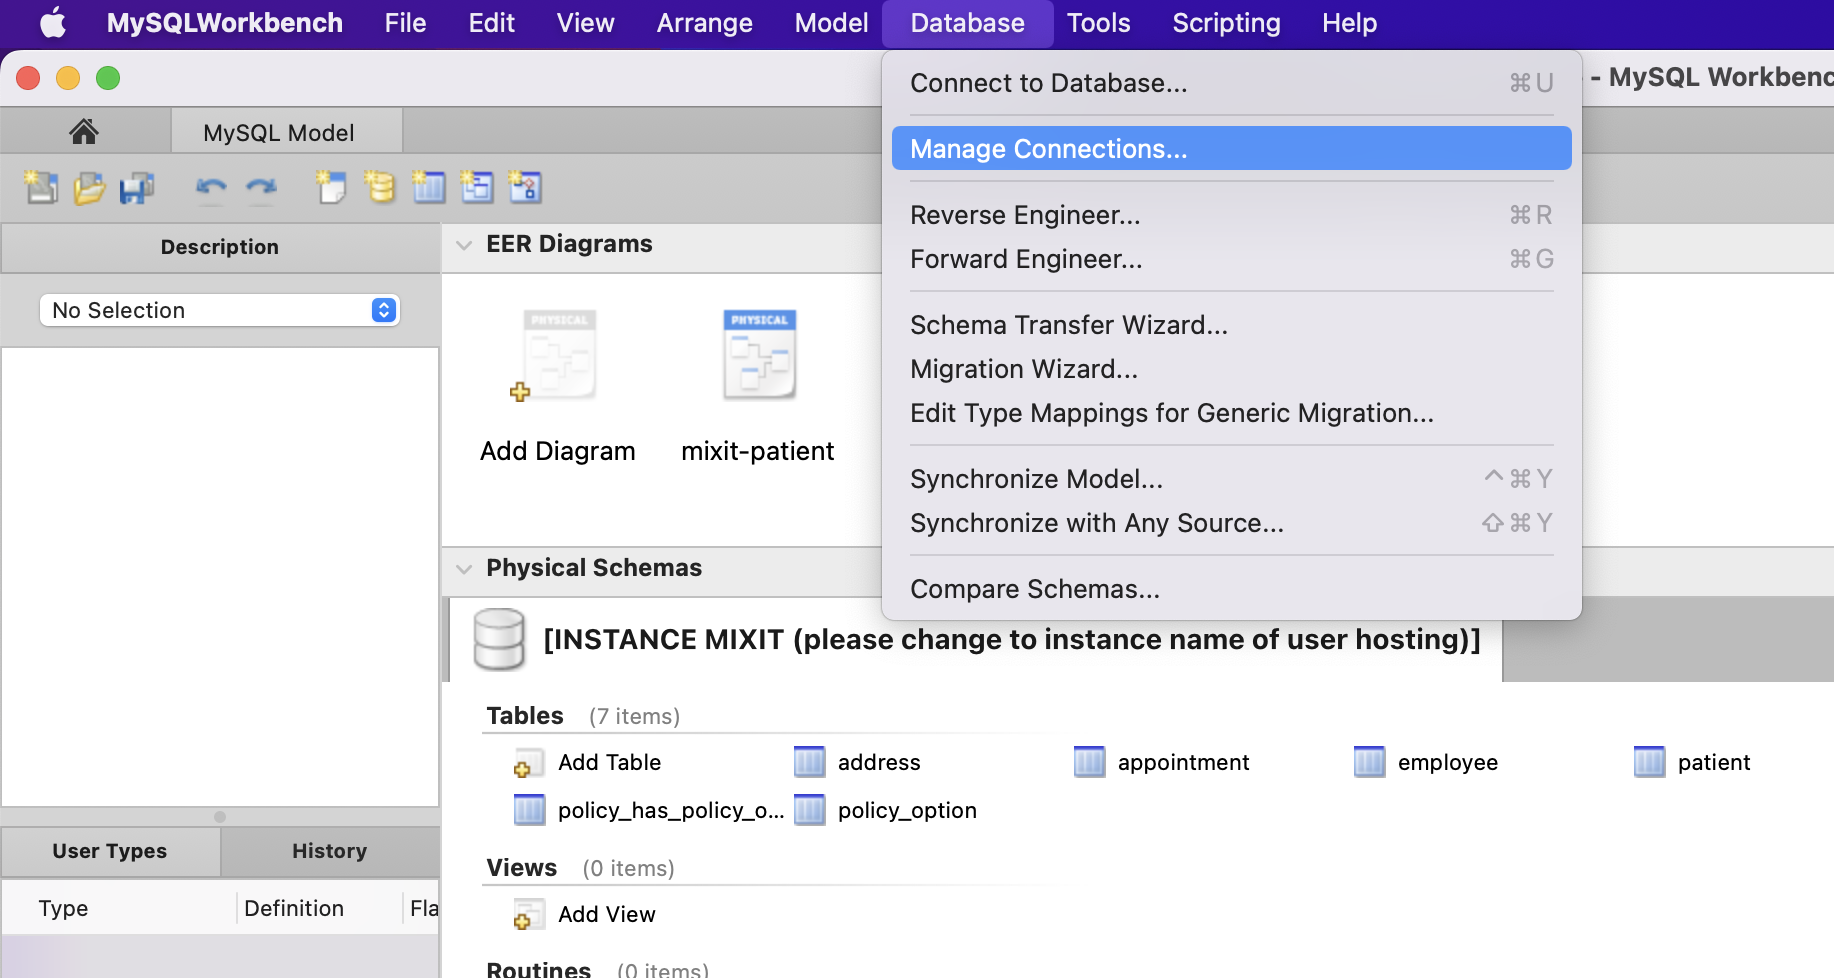
Task: Choose Synchronize with Any Source... menu item
Action: 1232,523
